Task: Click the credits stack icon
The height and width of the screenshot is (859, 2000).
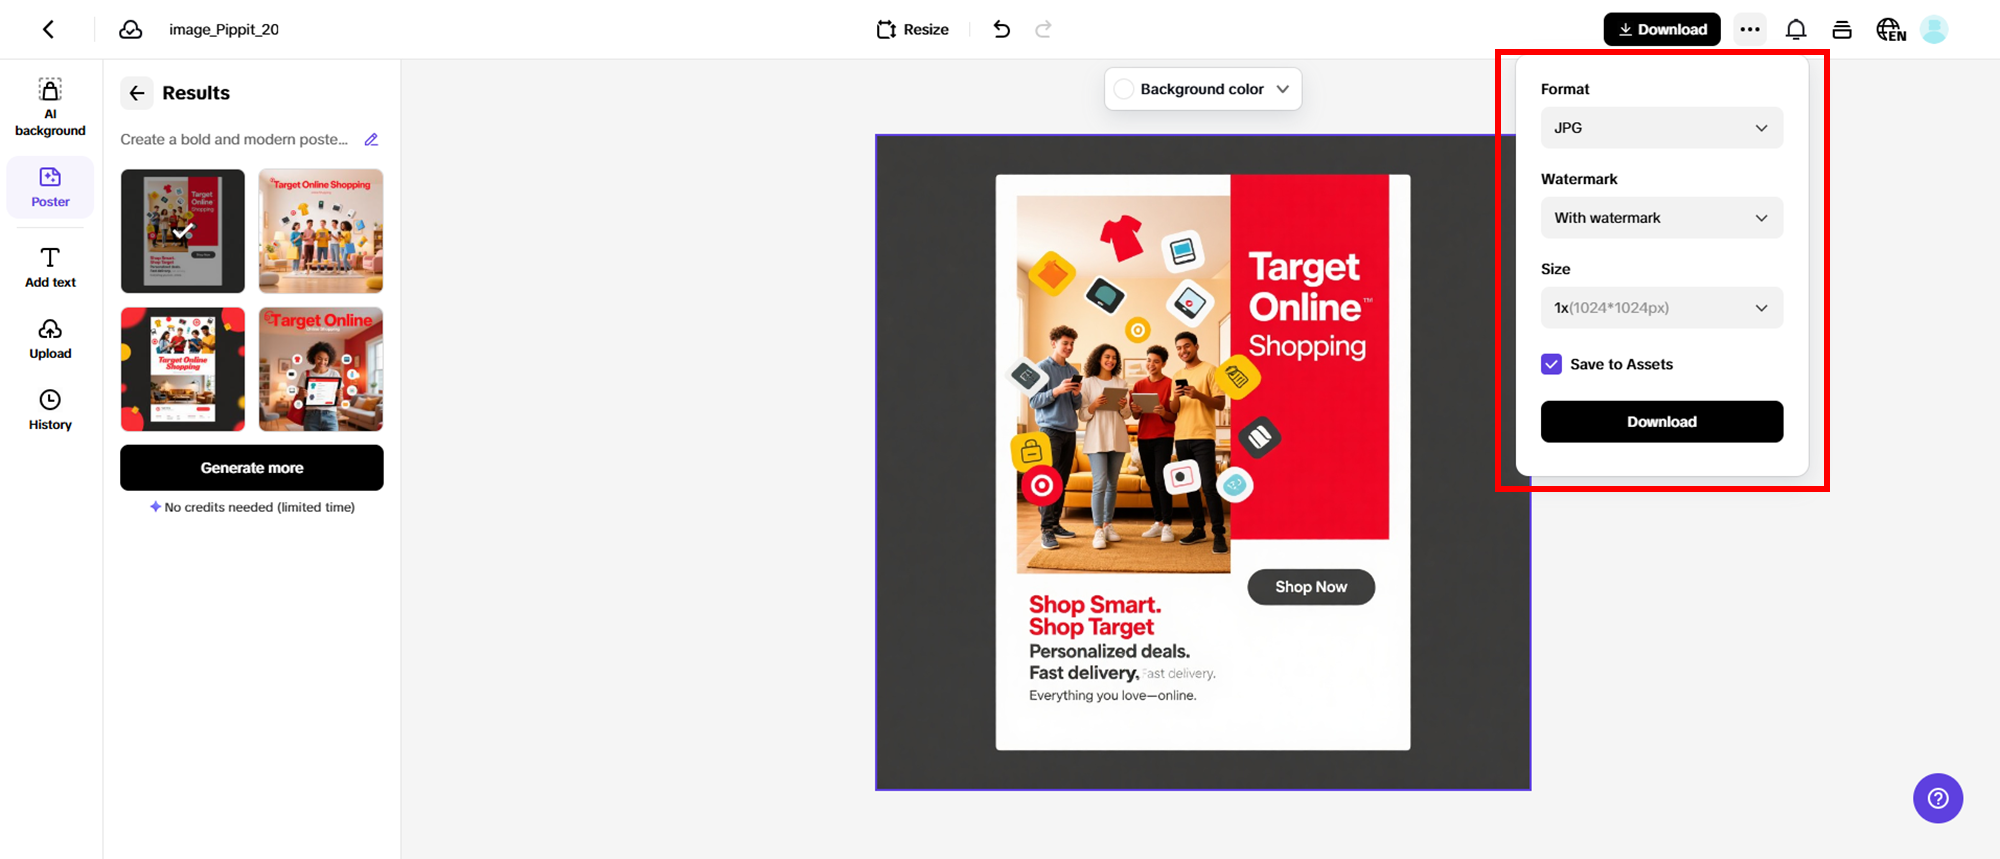Action: pos(1842,30)
